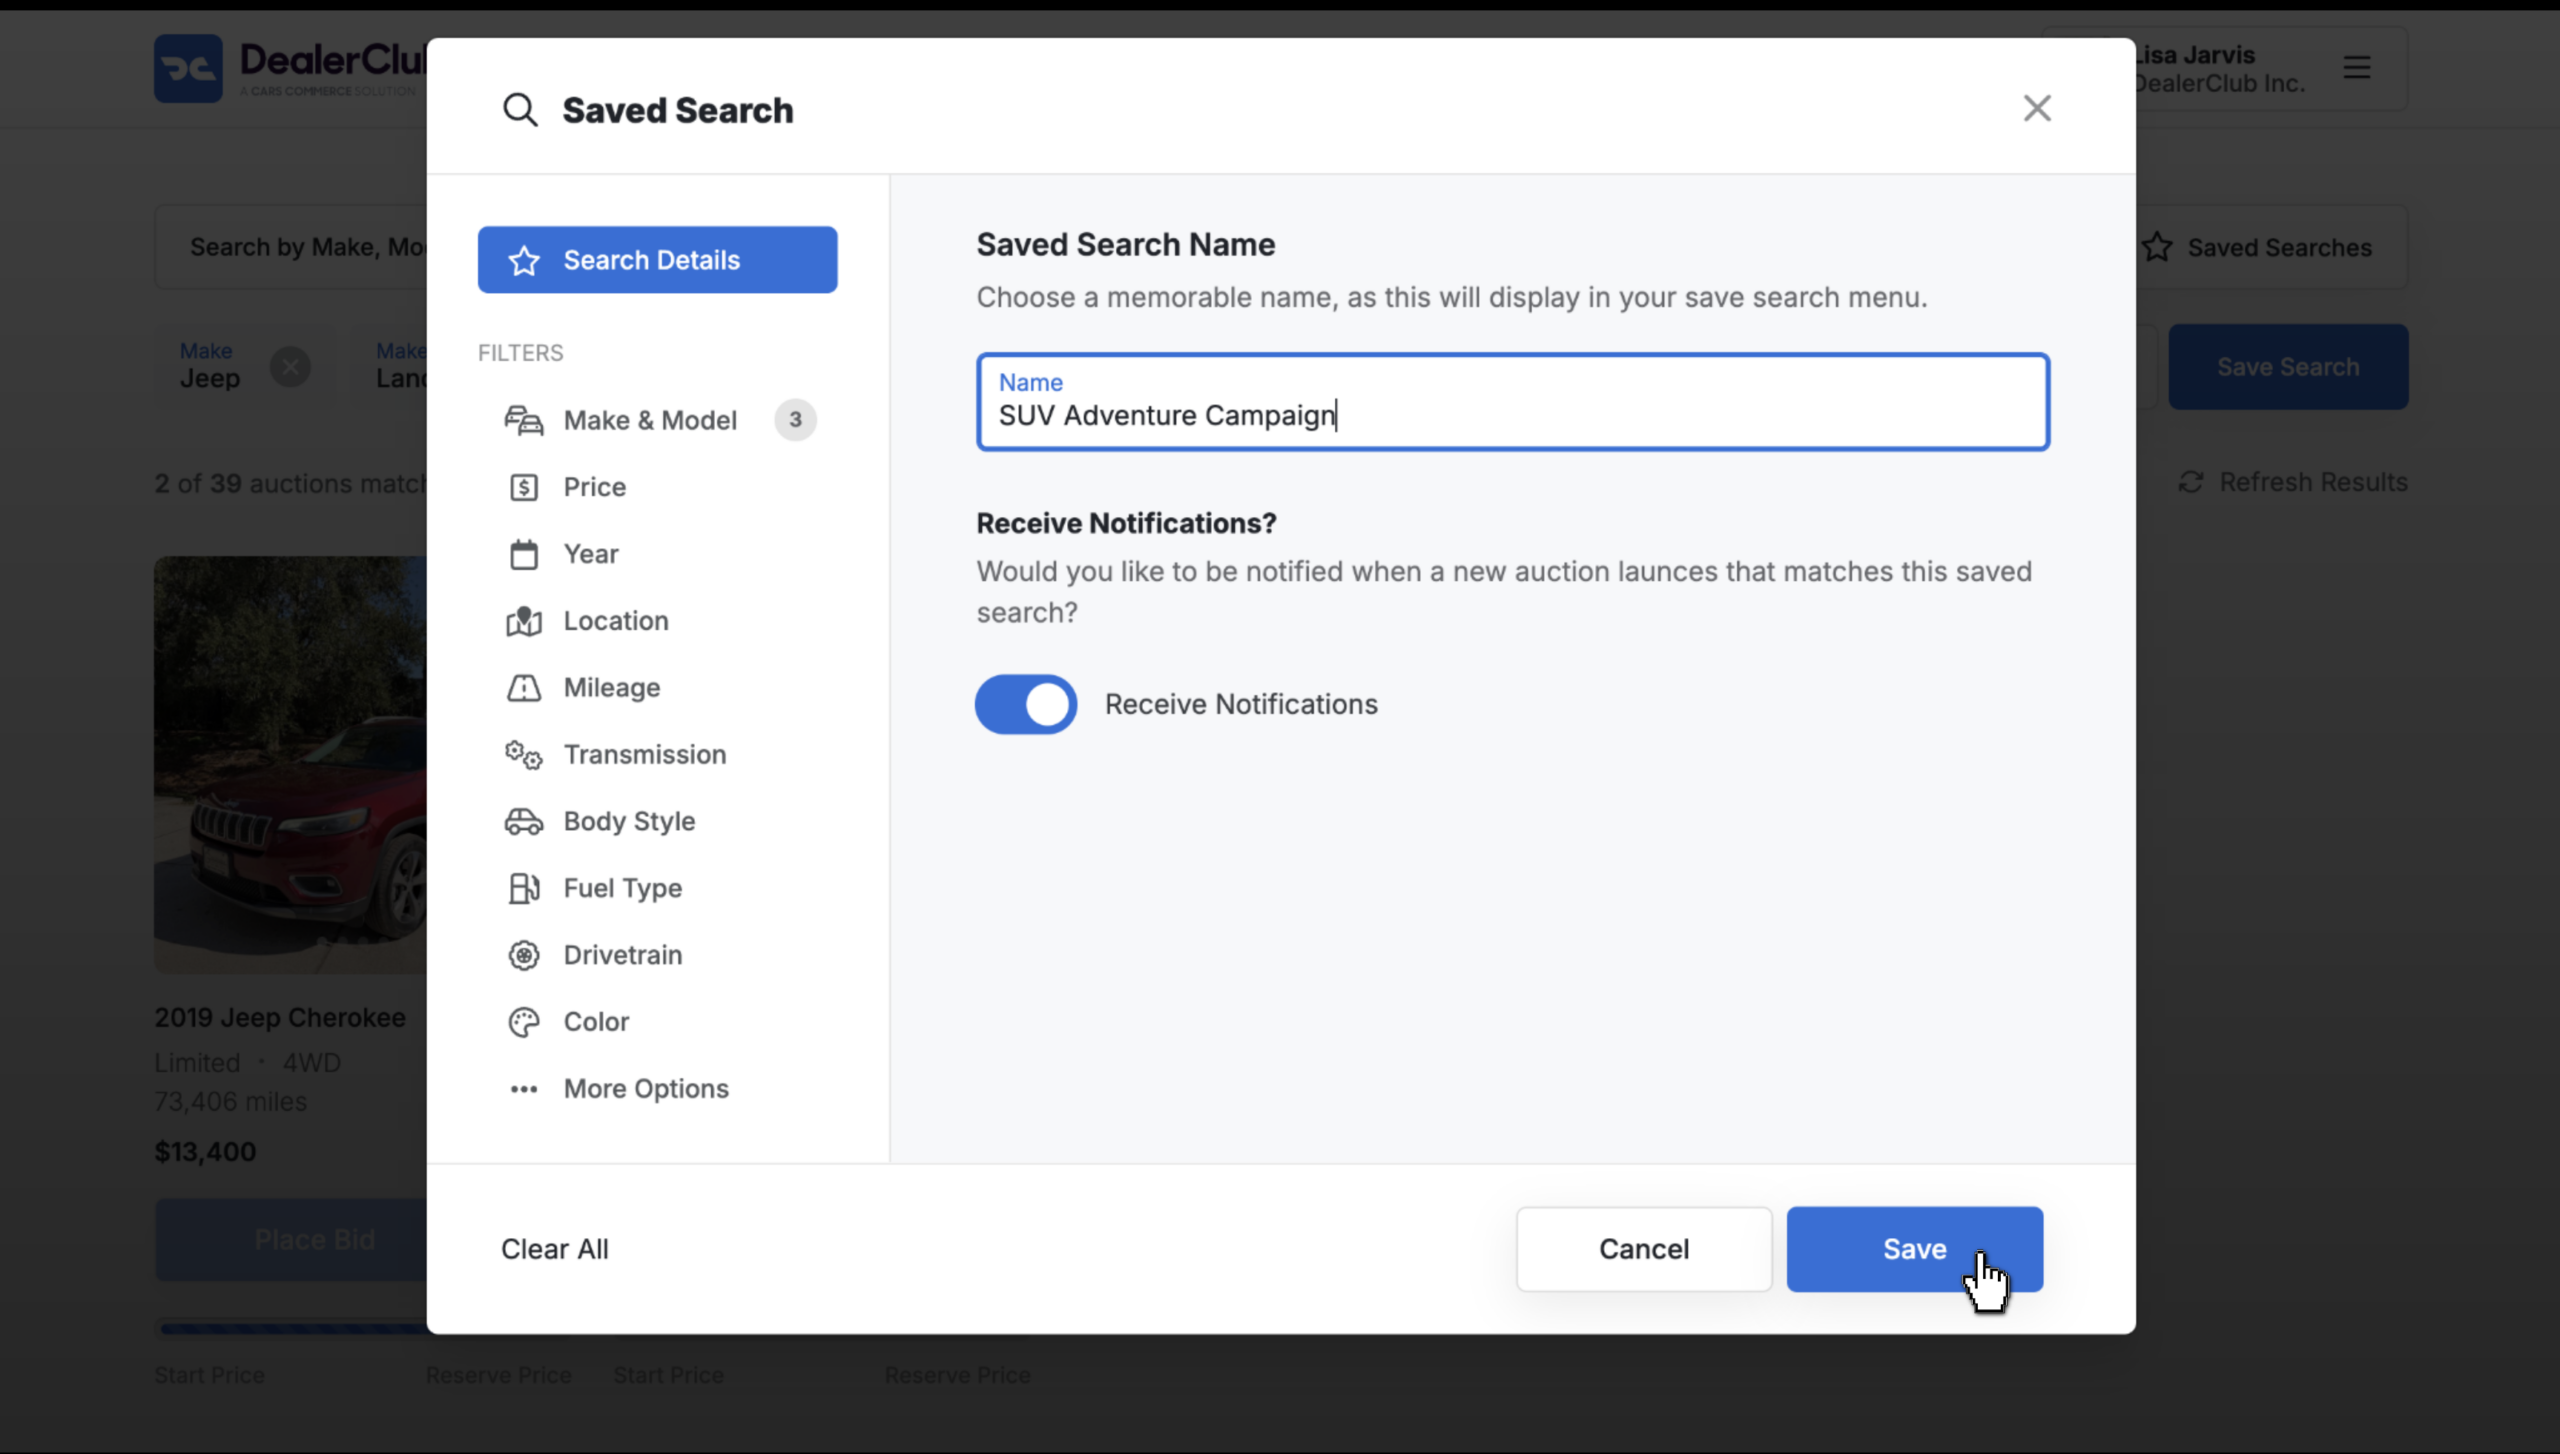The width and height of the screenshot is (2560, 1454).
Task: Open the Year filter section
Action: [657, 554]
